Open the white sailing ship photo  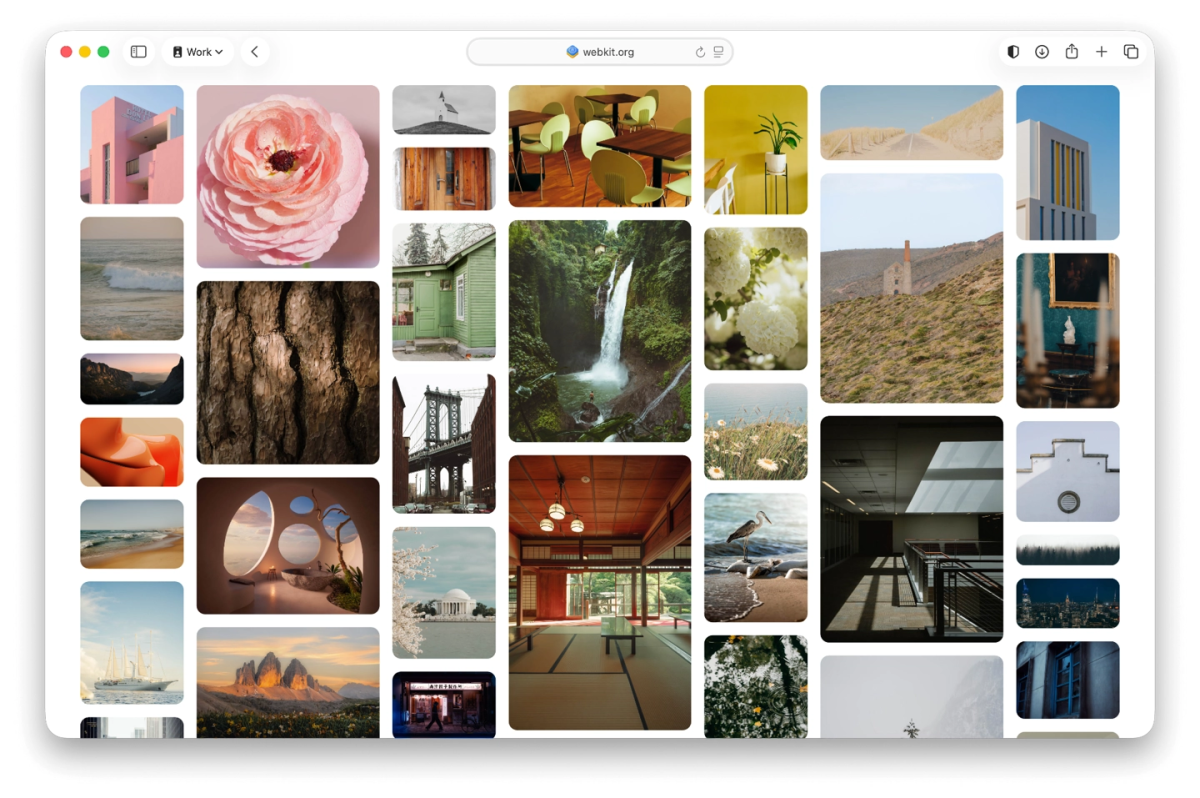coord(132,642)
